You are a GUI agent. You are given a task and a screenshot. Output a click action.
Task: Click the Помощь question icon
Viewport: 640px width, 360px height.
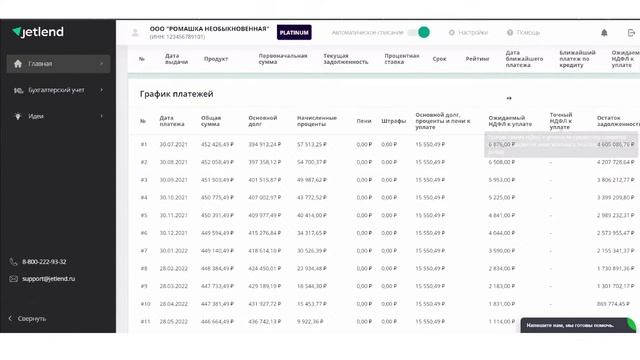[510, 33]
